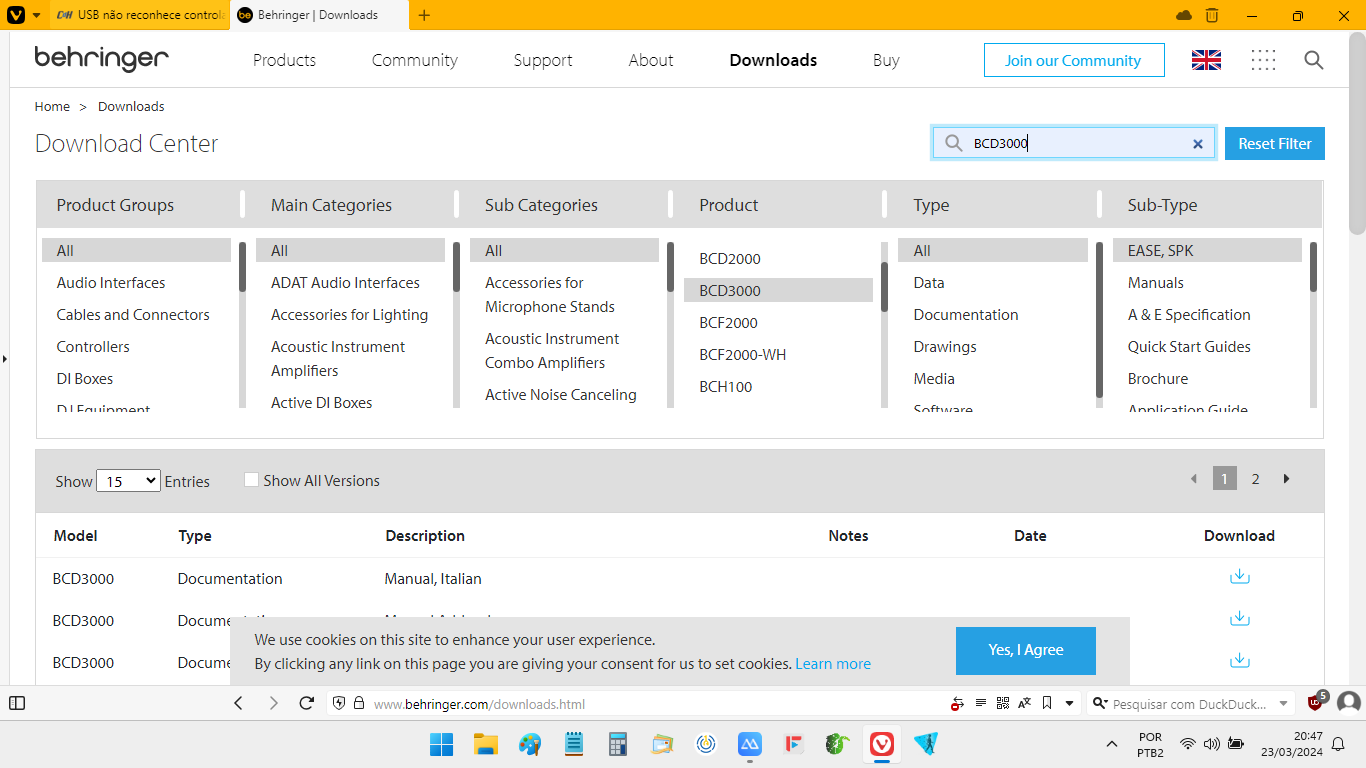Open a new tab with plus button

424,15
